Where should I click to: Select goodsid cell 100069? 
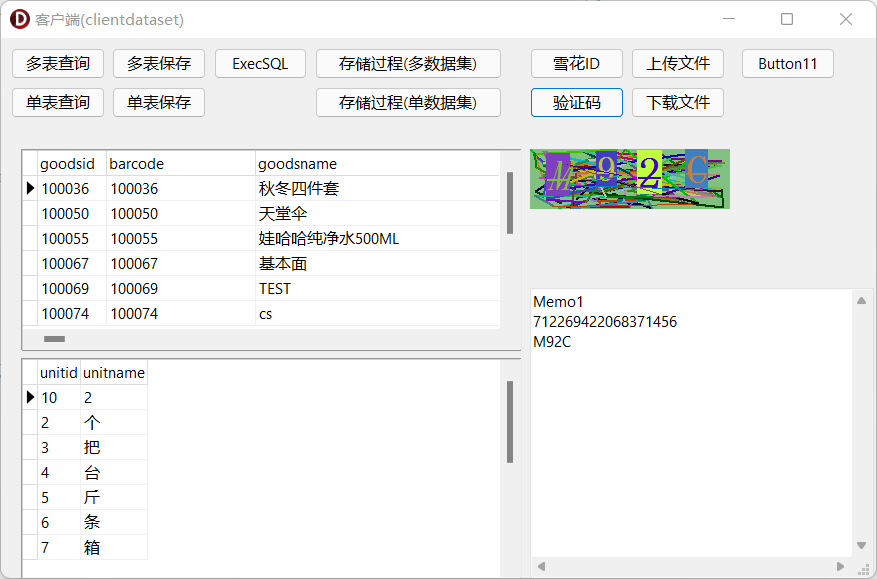(72, 289)
